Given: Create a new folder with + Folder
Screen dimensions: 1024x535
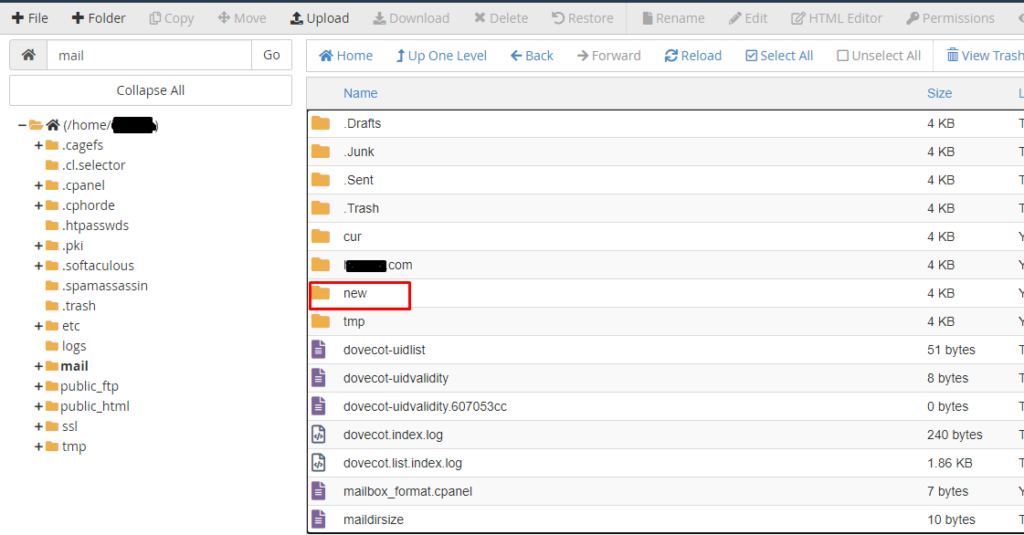Looking at the screenshot, I should pos(98,18).
